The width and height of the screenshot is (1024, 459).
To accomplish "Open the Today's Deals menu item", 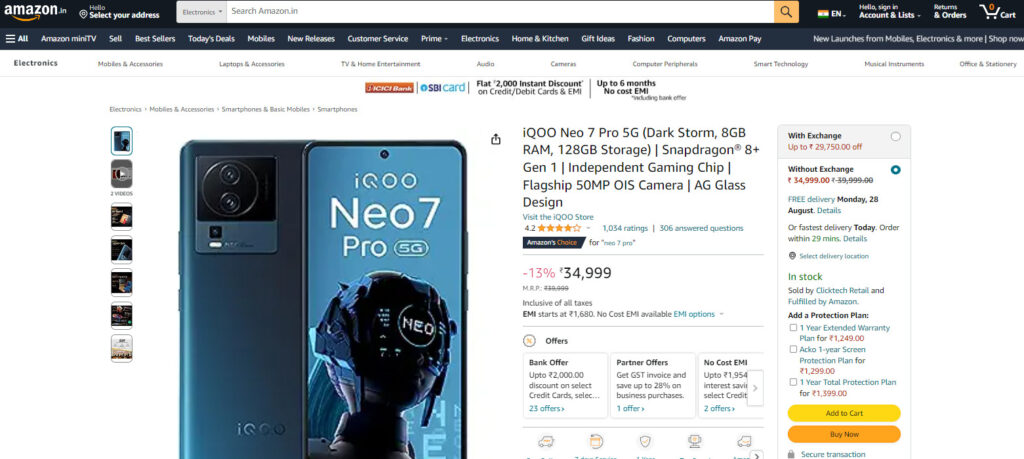I will (x=211, y=39).
